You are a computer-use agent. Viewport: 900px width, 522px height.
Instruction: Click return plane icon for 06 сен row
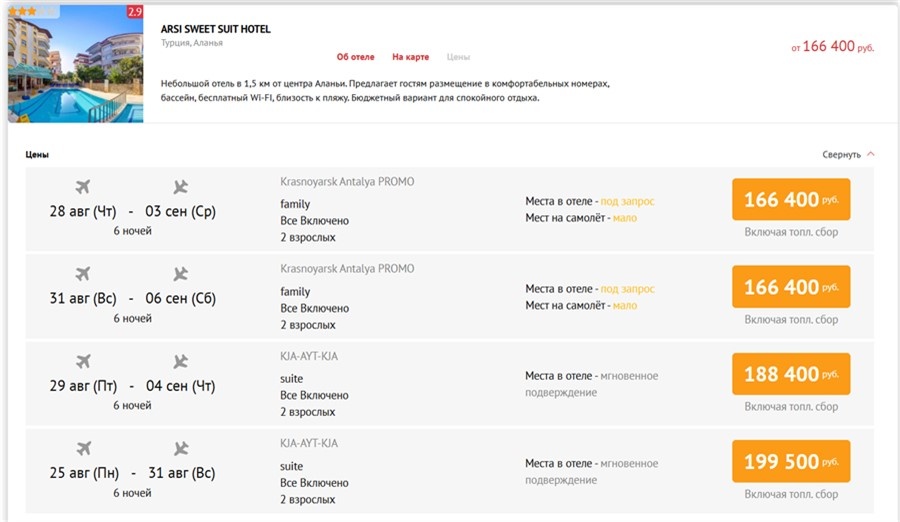point(180,274)
